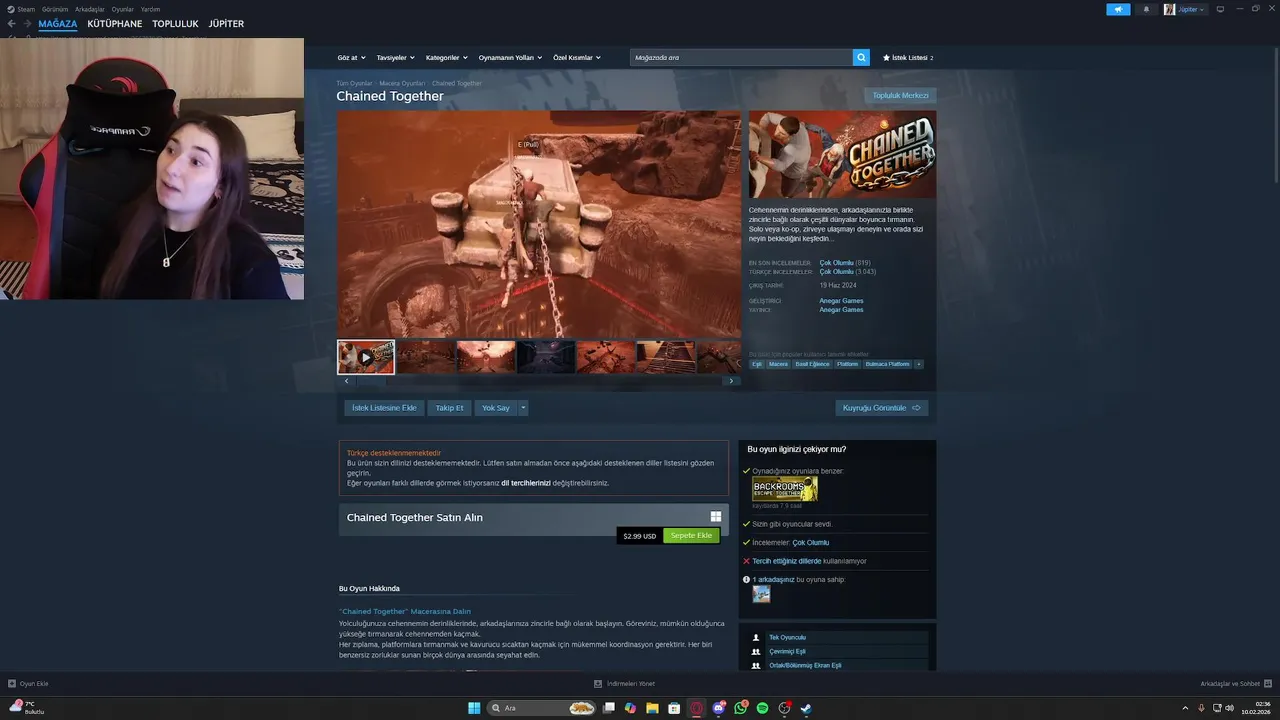The height and width of the screenshot is (720, 1280).
Task: Click the dil tercihlerinizi link
Action: pyautogui.click(x=526, y=483)
